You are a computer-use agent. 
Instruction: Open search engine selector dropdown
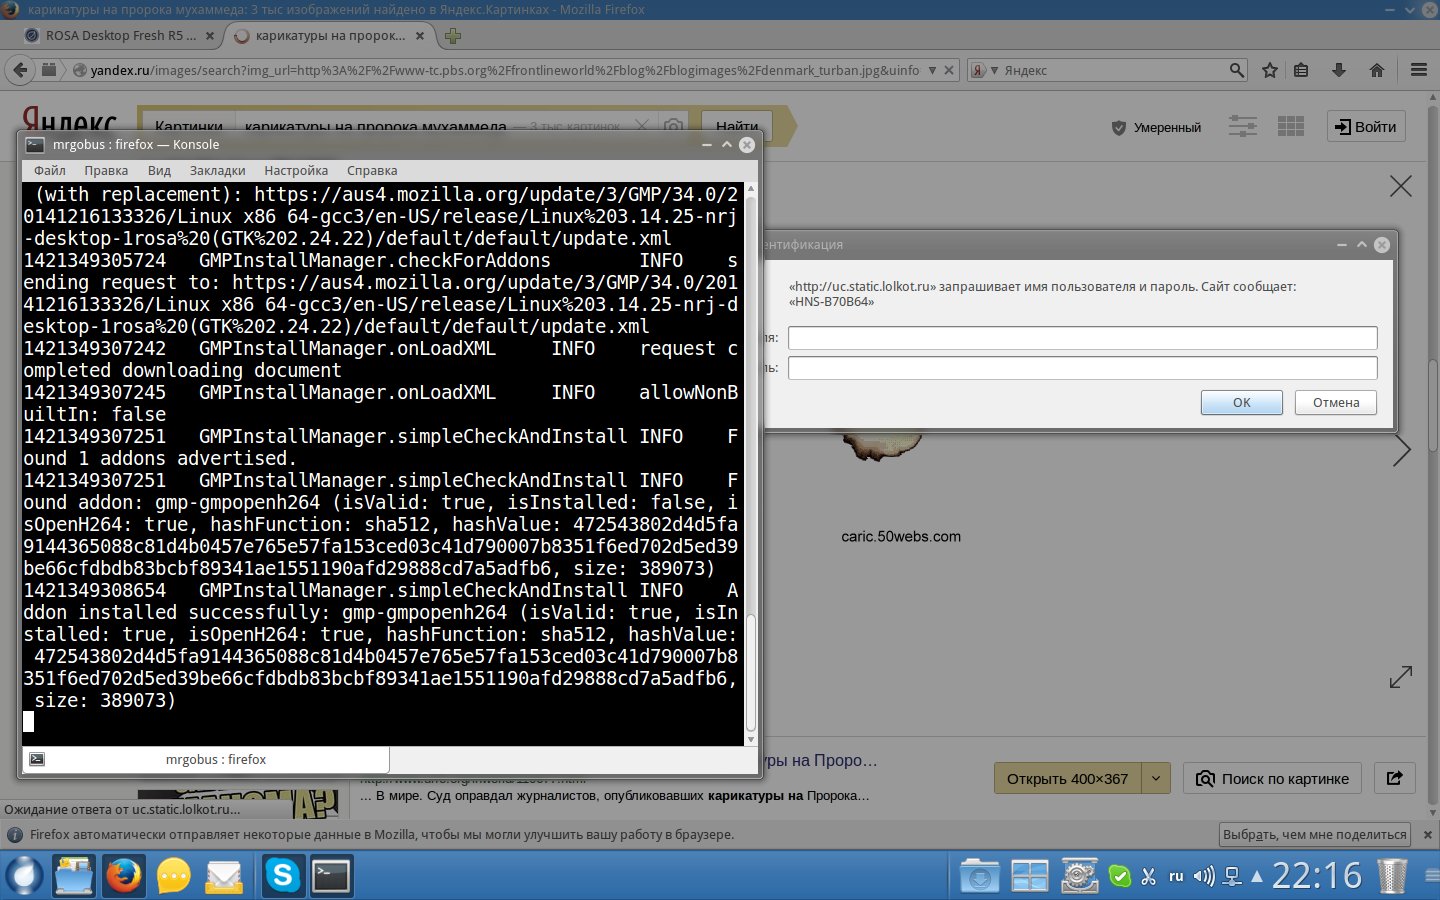[984, 70]
